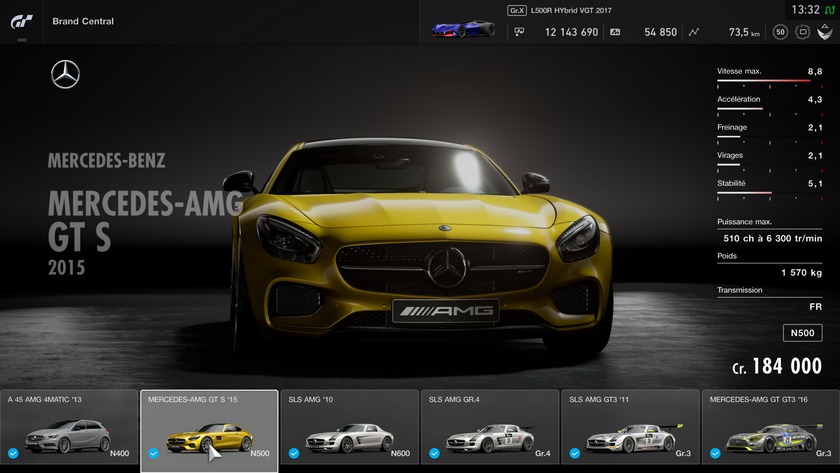This screenshot has width=840, height=473.
Task: Click the Vitesse max. stat bar
Action: click(x=769, y=81)
